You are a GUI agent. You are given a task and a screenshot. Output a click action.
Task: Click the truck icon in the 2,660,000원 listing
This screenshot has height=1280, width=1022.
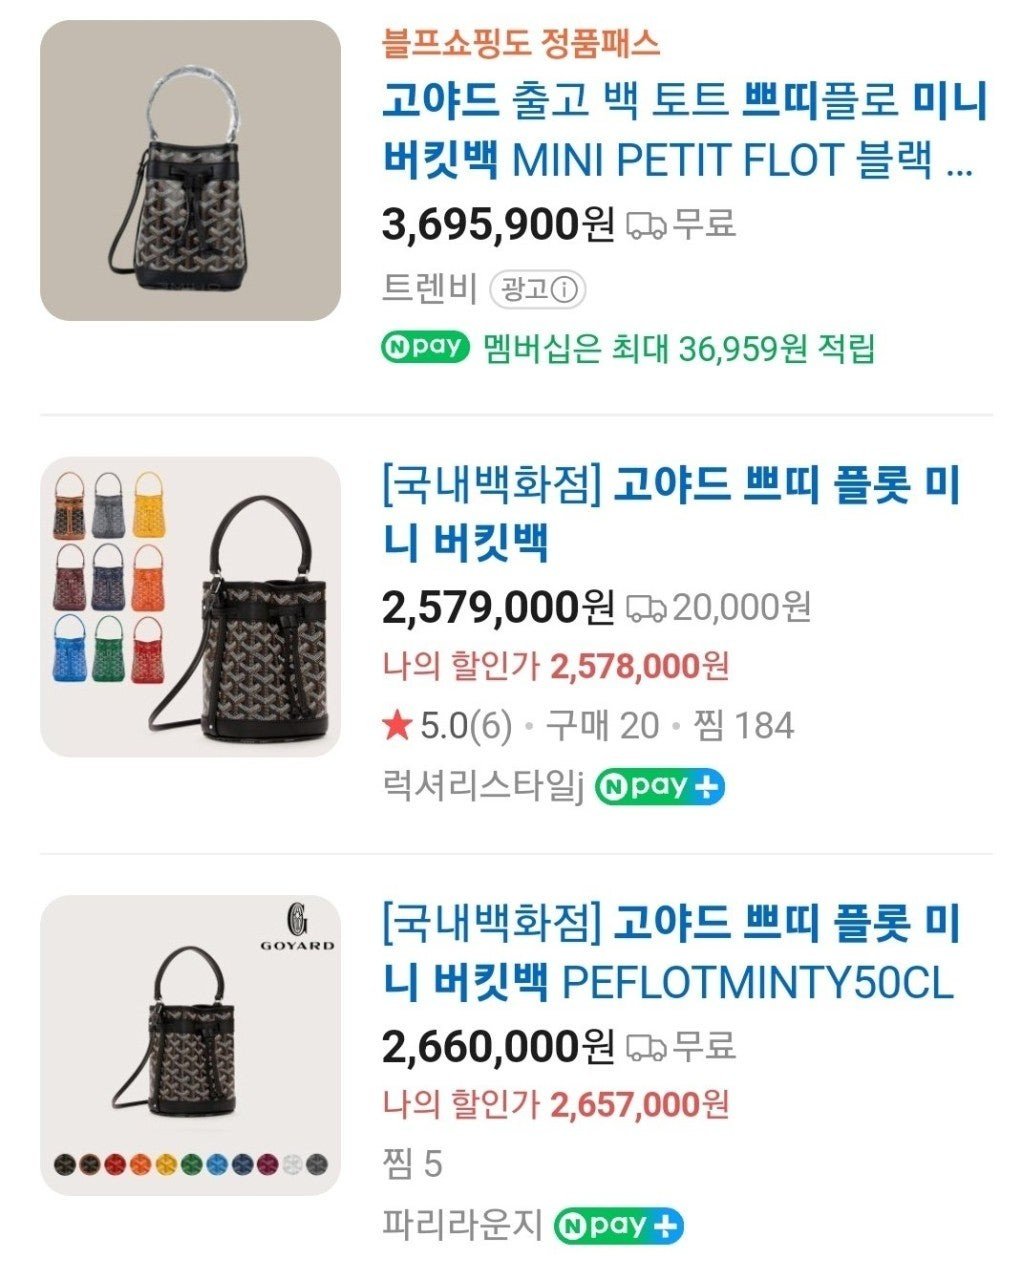click(x=646, y=1047)
